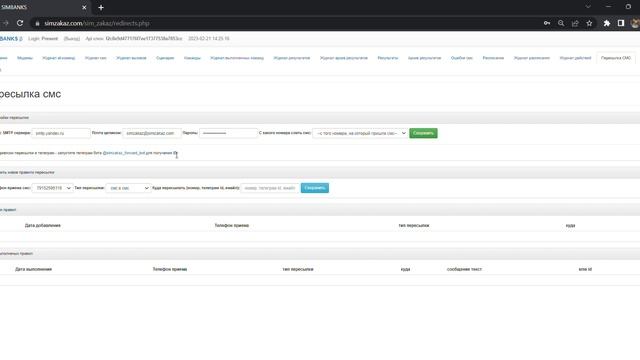Image resolution: width=640 pixels, height=360 pixels.
Task: Open the Команды tab
Action: click(192, 58)
